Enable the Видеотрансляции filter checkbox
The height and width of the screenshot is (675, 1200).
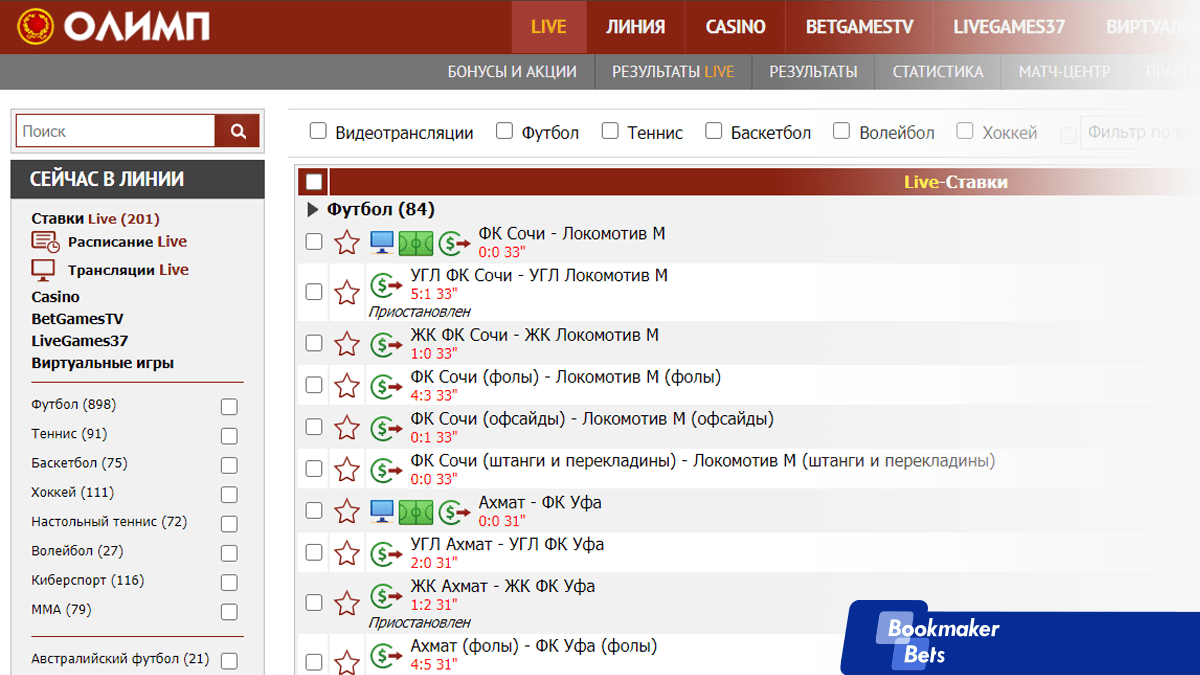pos(318,131)
